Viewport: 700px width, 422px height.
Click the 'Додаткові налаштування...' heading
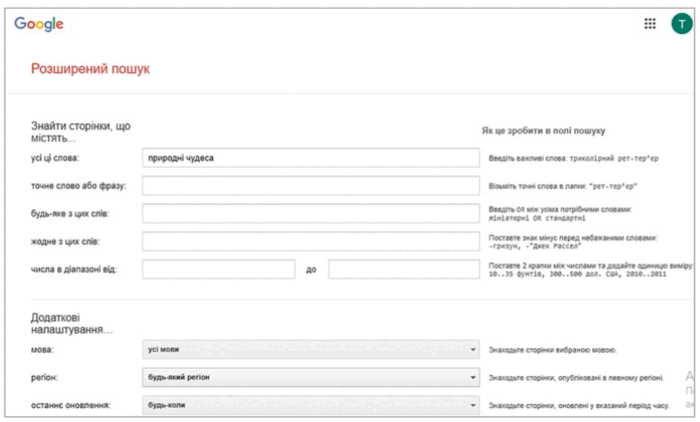click(72, 324)
